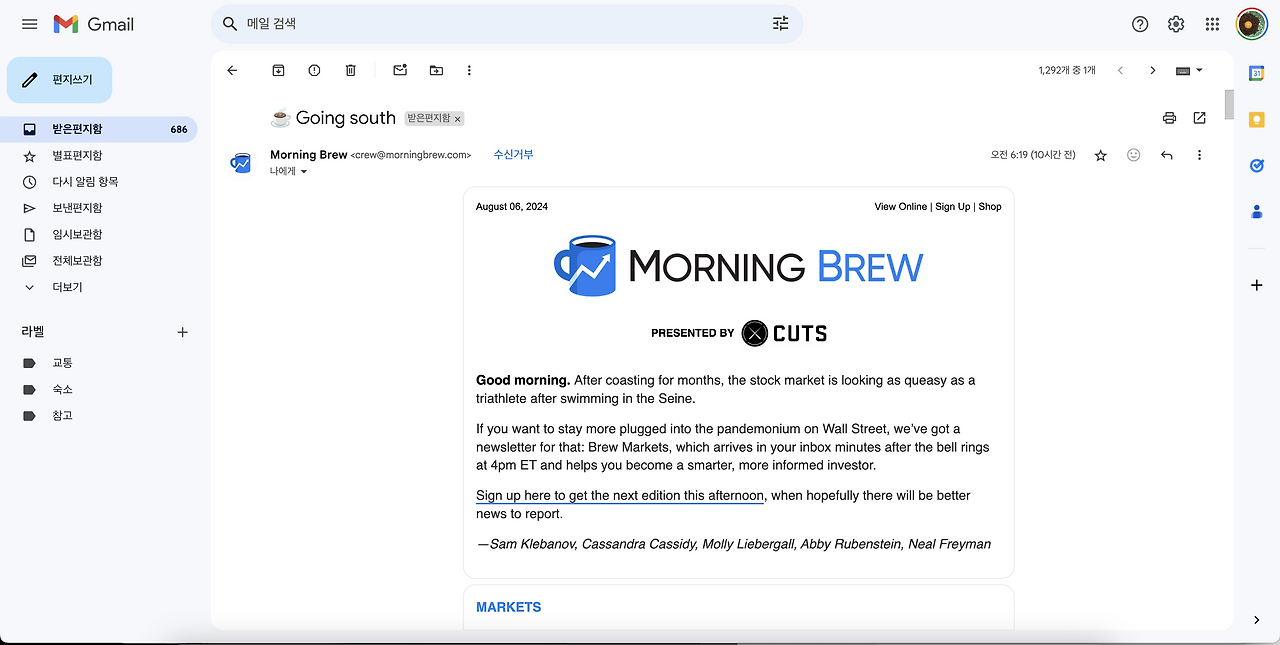
Task: Add emoji reaction to the message
Action: (x=1133, y=155)
